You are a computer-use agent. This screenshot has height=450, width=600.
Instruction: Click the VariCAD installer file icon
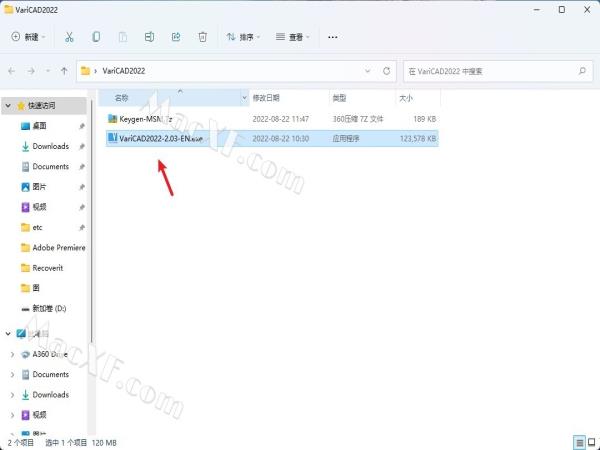[x=112, y=138]
